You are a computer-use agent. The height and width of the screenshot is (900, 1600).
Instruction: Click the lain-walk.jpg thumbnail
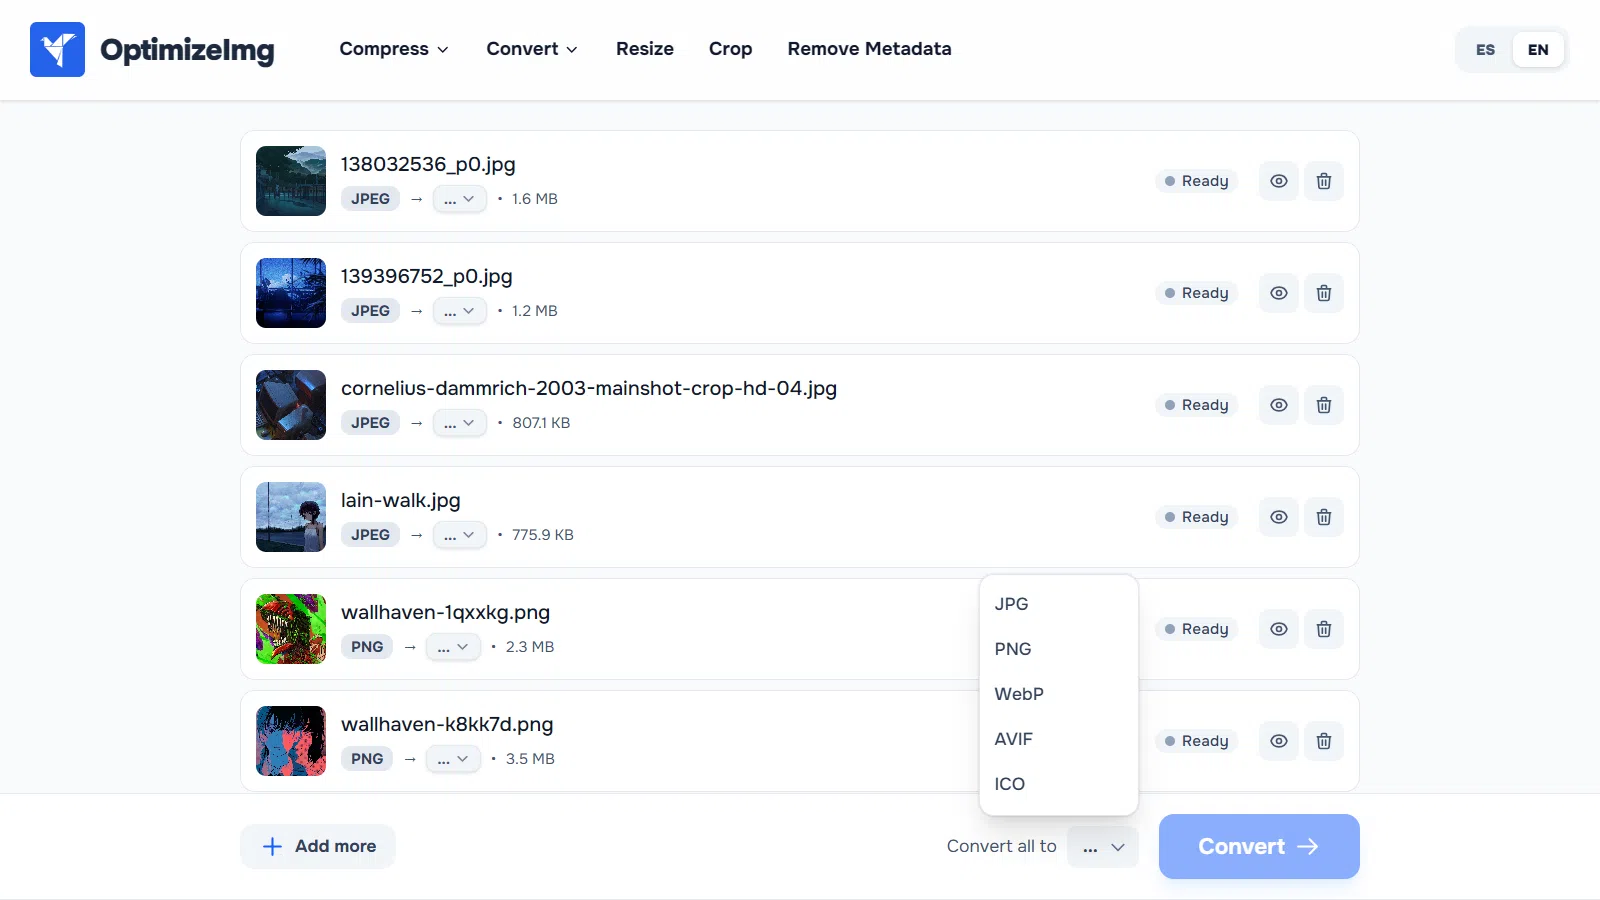pyautogui.click(x=291, y=517)
